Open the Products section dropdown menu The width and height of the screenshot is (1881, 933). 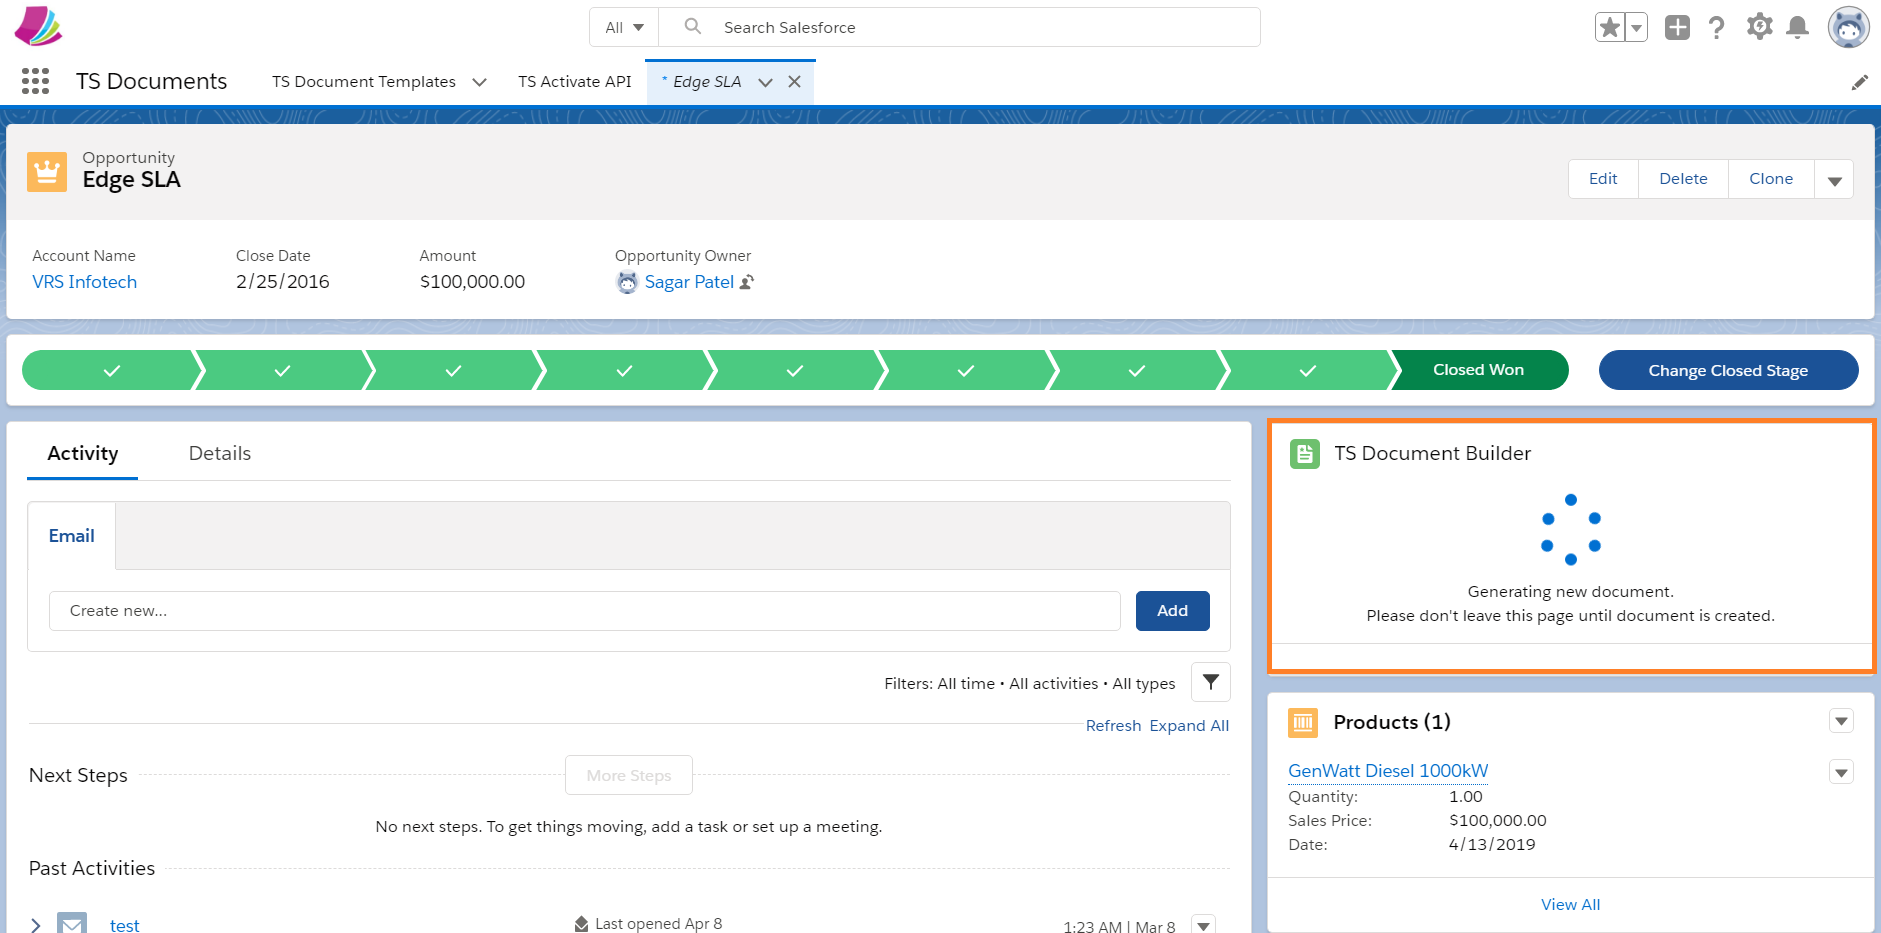point(1841,721)
